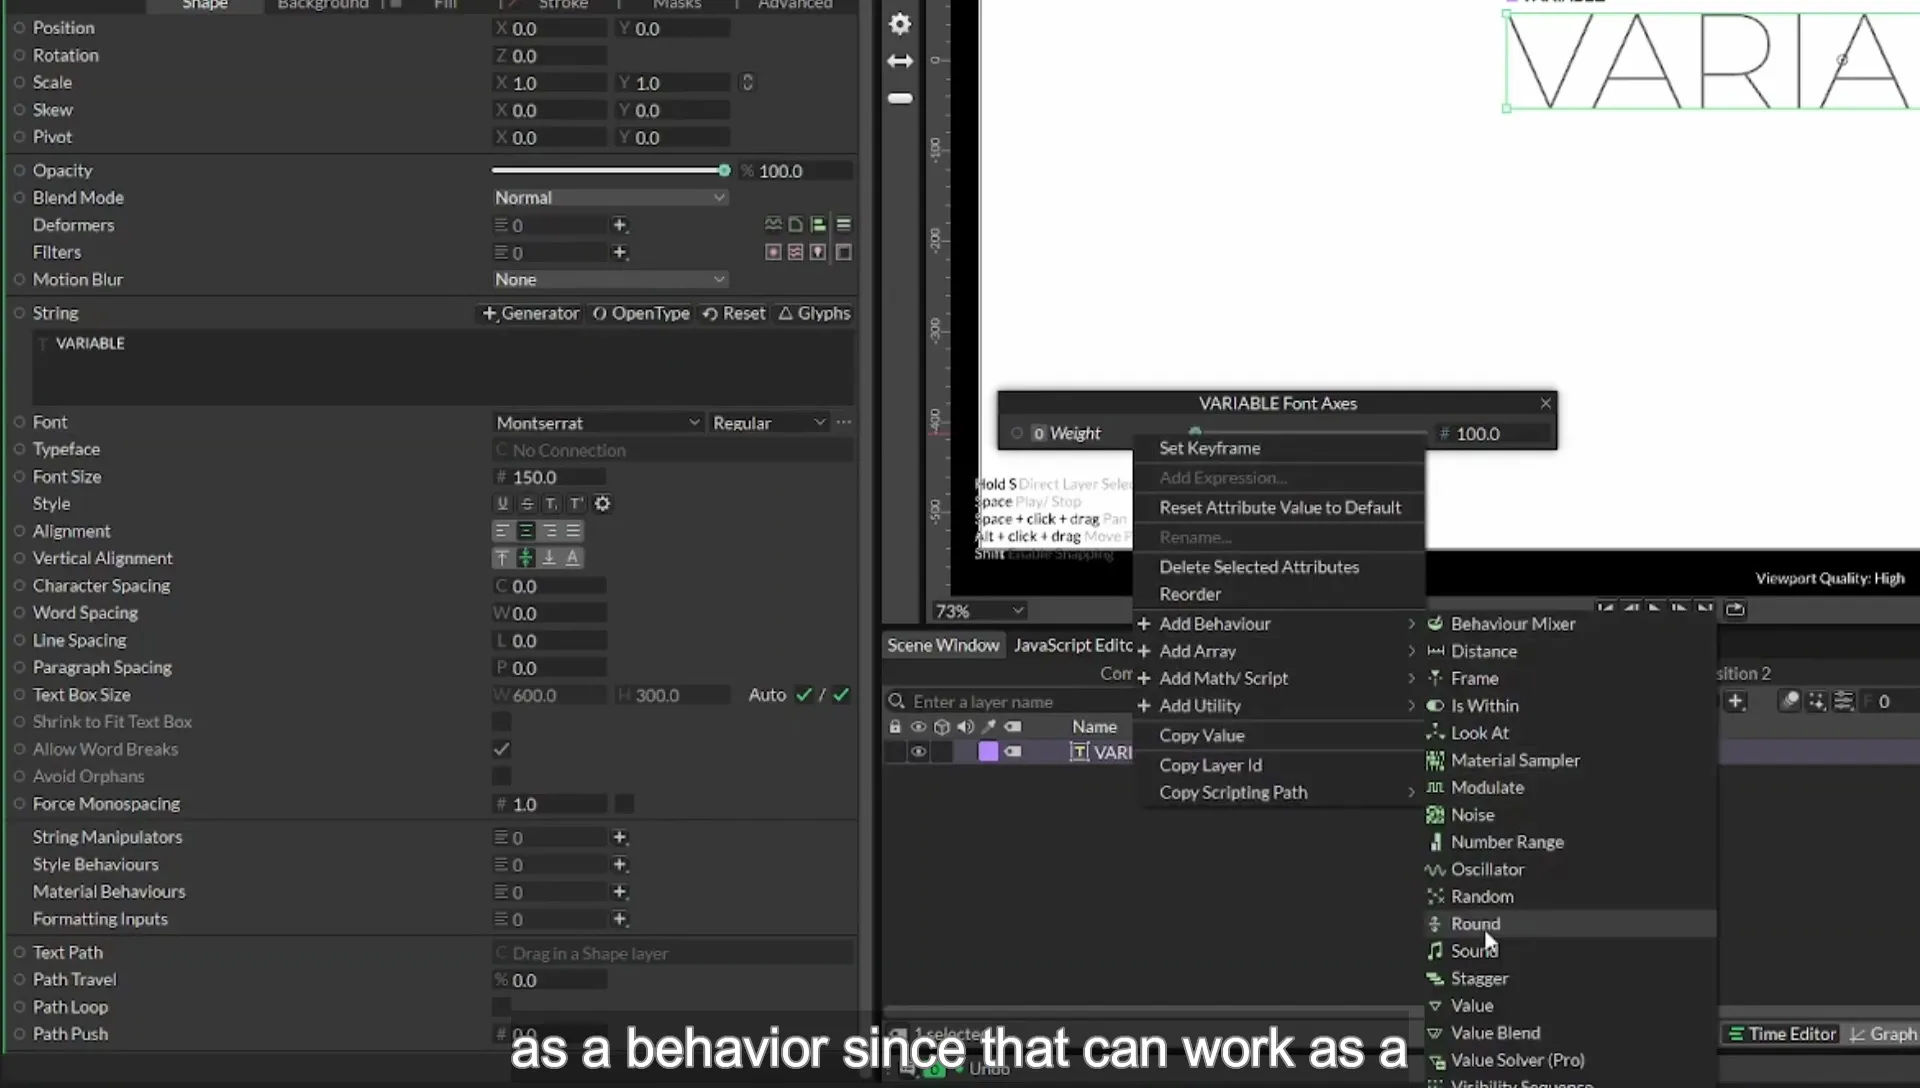Expand Add Behaviour submenu
The height and width of the screenshot is (1088, 1920).
1278,624
